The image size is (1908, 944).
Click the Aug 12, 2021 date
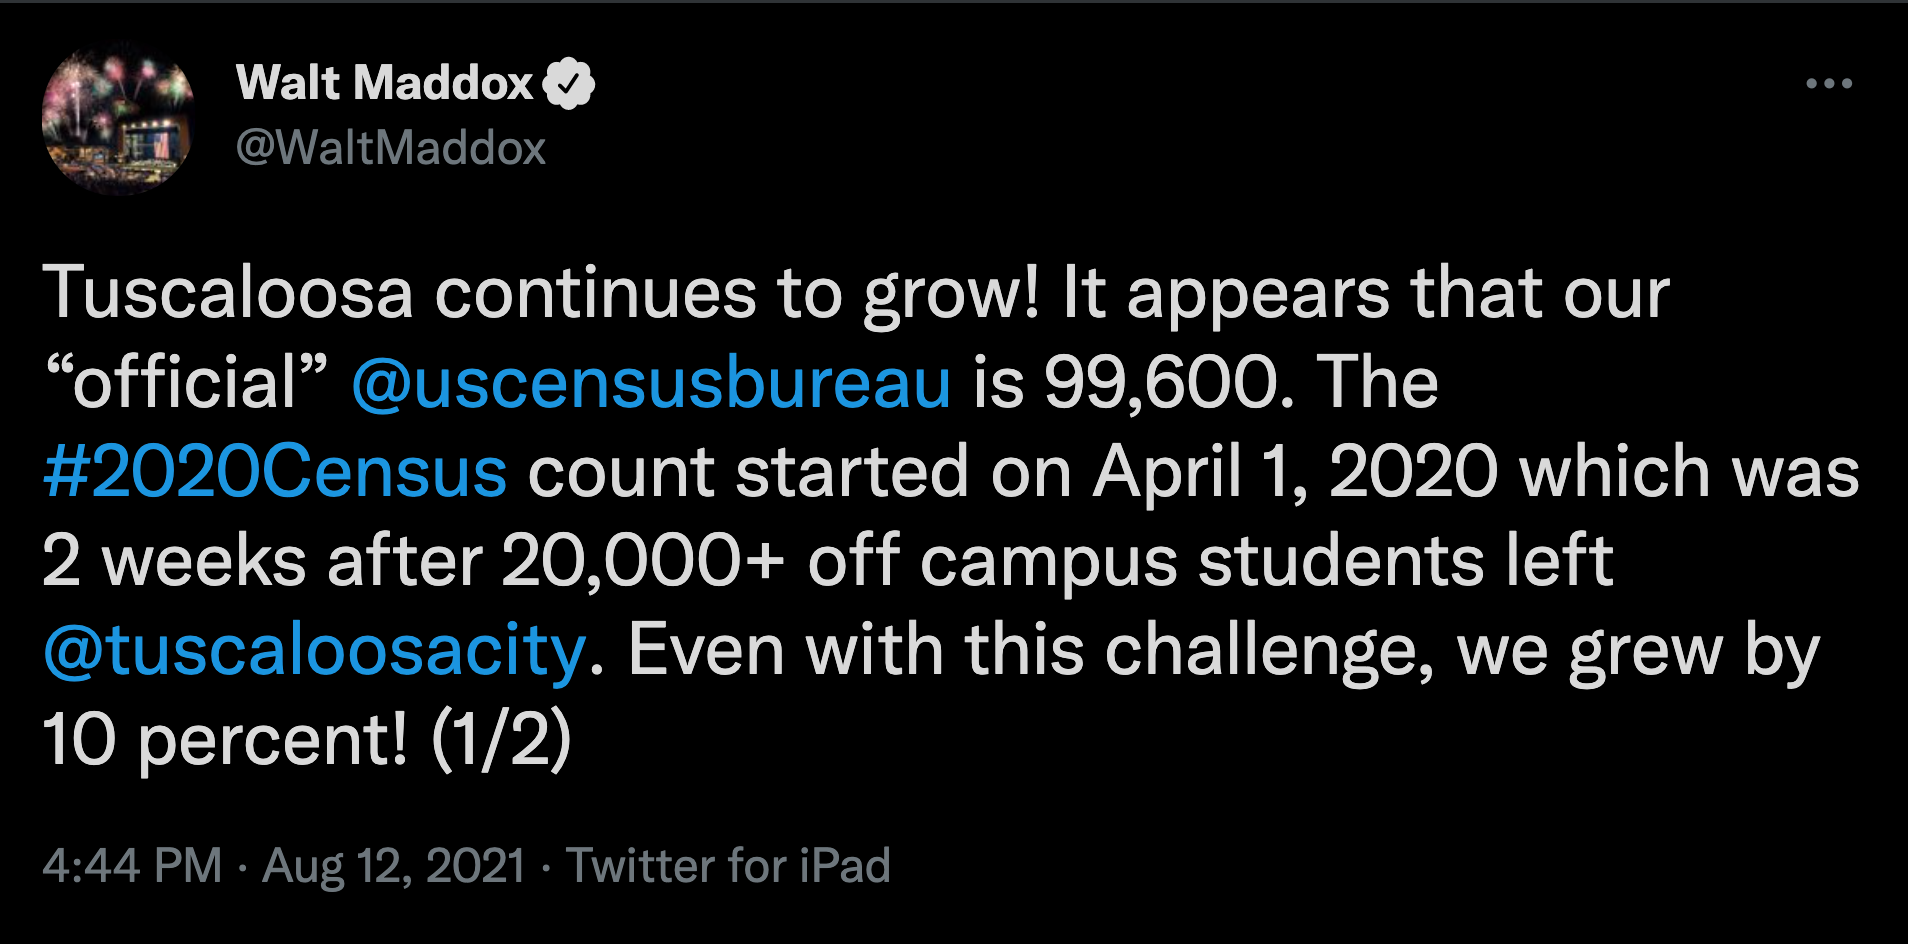click(393, 865)
